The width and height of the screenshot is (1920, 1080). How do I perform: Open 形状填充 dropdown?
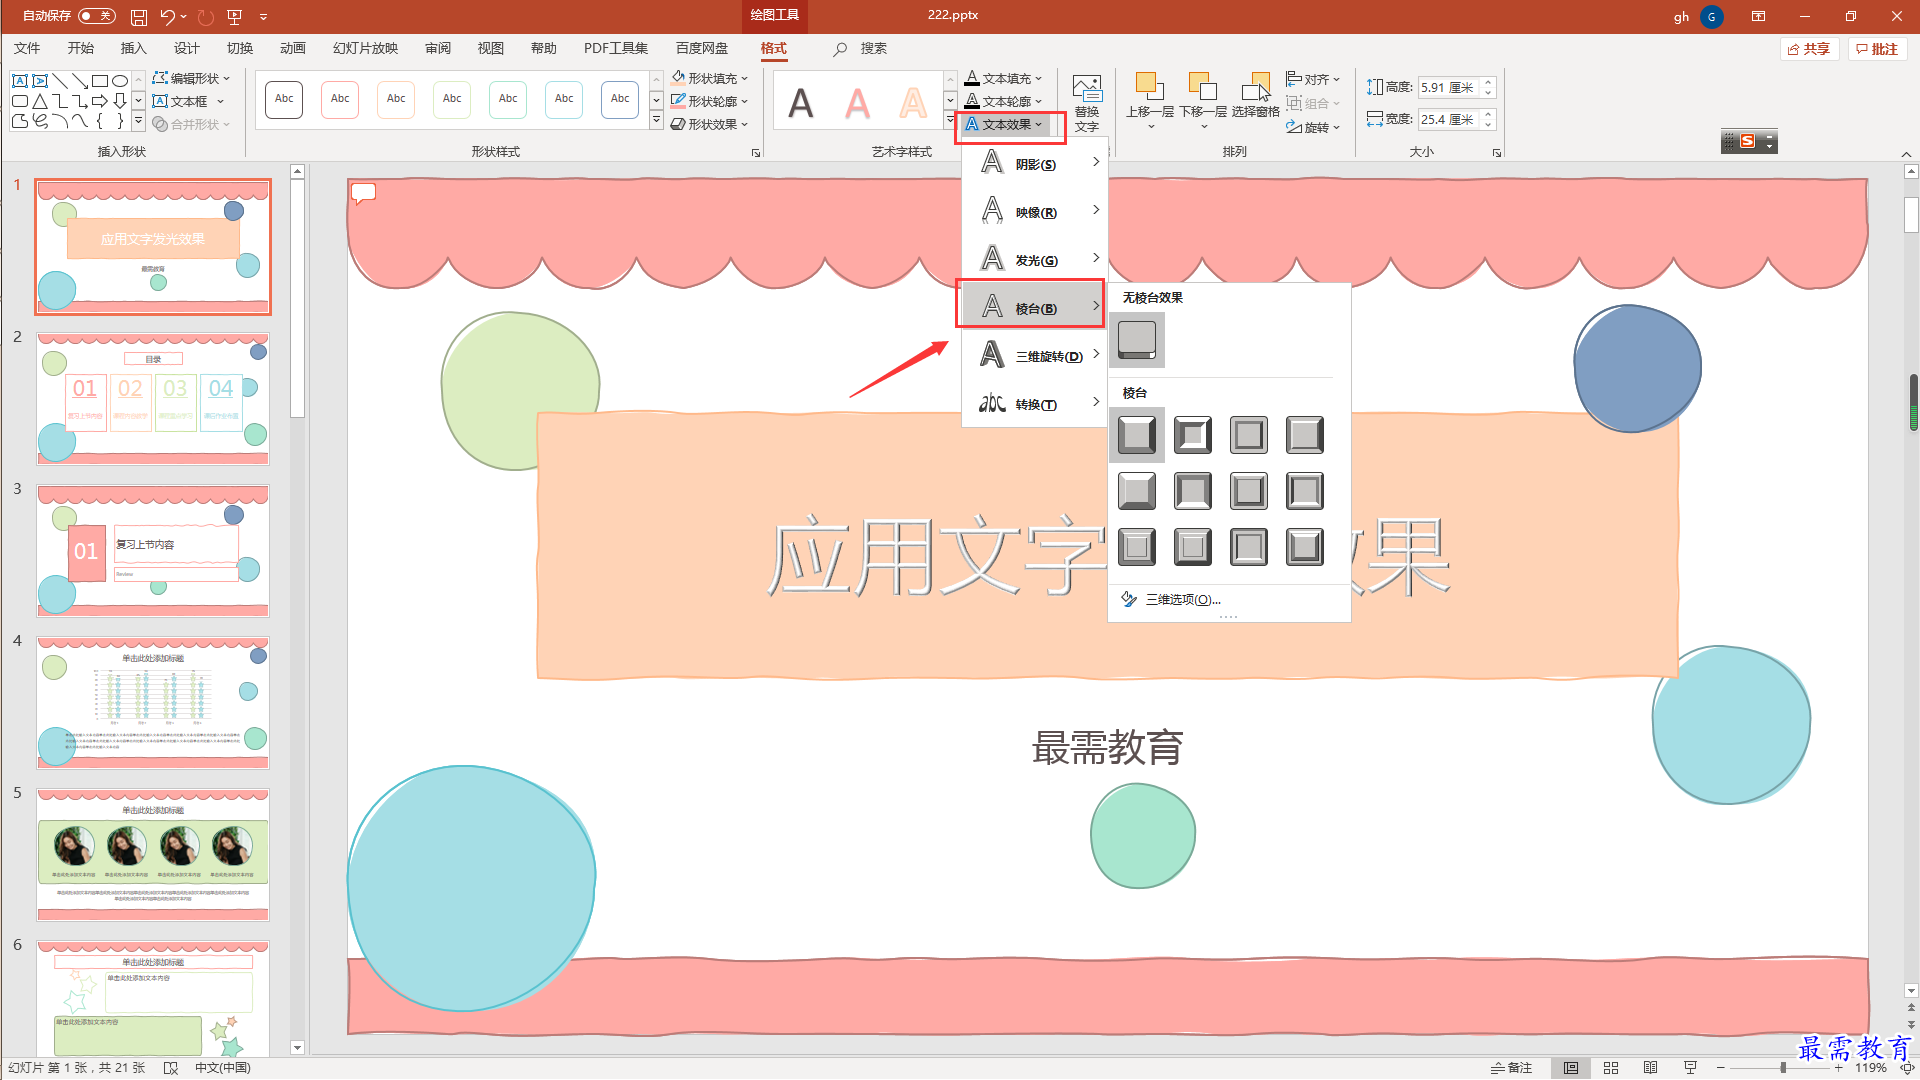(710, 78)
